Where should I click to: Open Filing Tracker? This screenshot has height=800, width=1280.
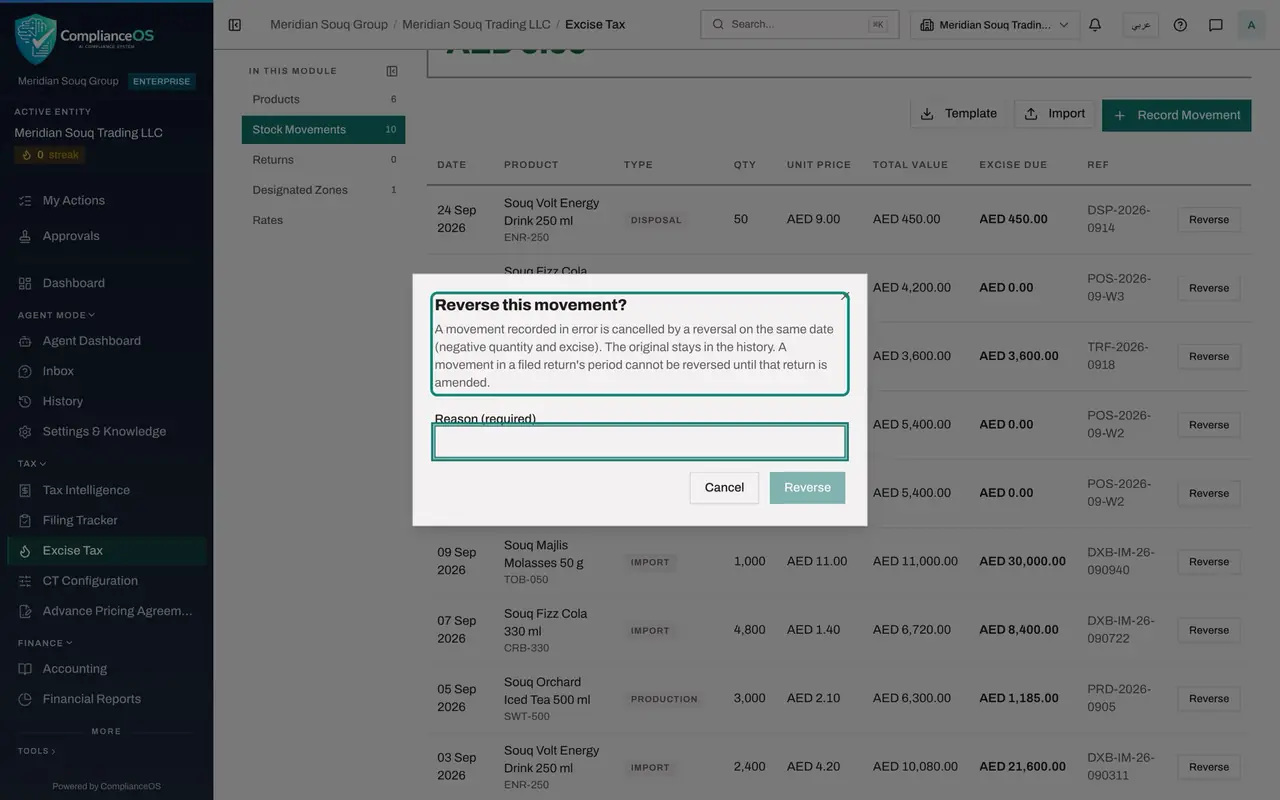click(107, 520)
